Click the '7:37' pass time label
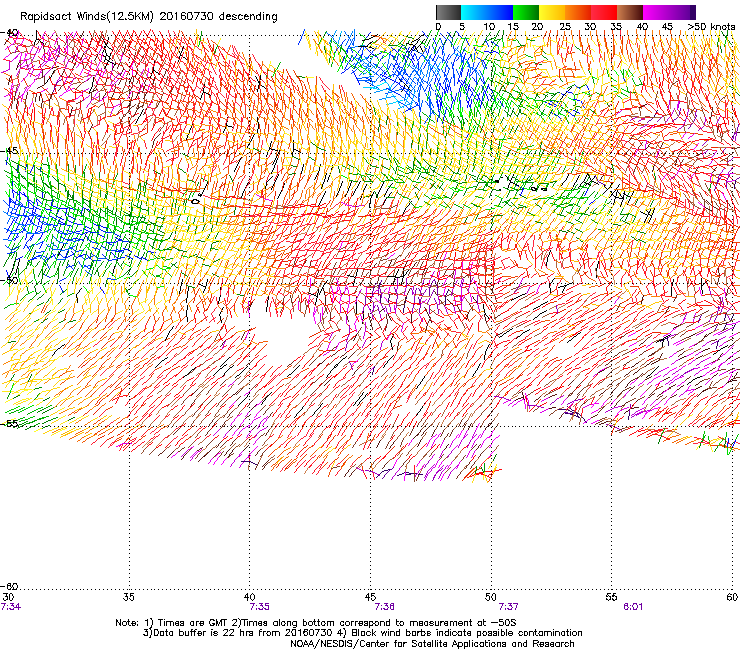This screenshot has height=650, width=740. coord(508,607)
